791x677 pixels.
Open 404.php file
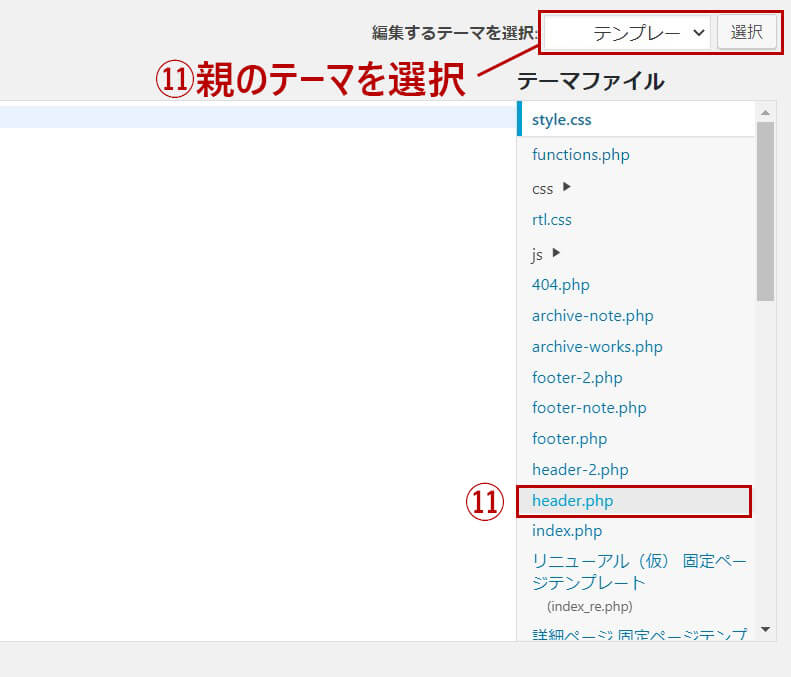click(x=560, y=285)
